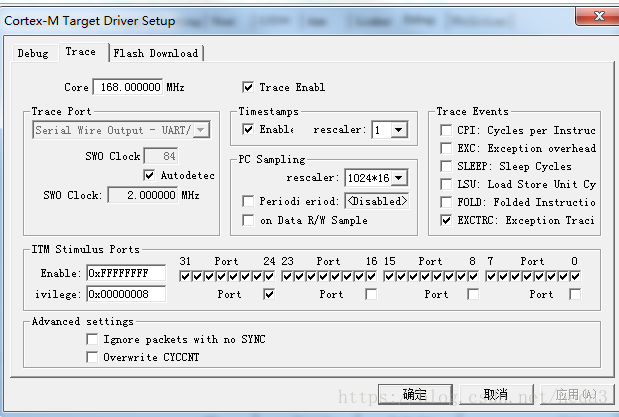Enable CPI Cycles per Instruction event
The image size is (619, 417).
[x=446, y=130]
